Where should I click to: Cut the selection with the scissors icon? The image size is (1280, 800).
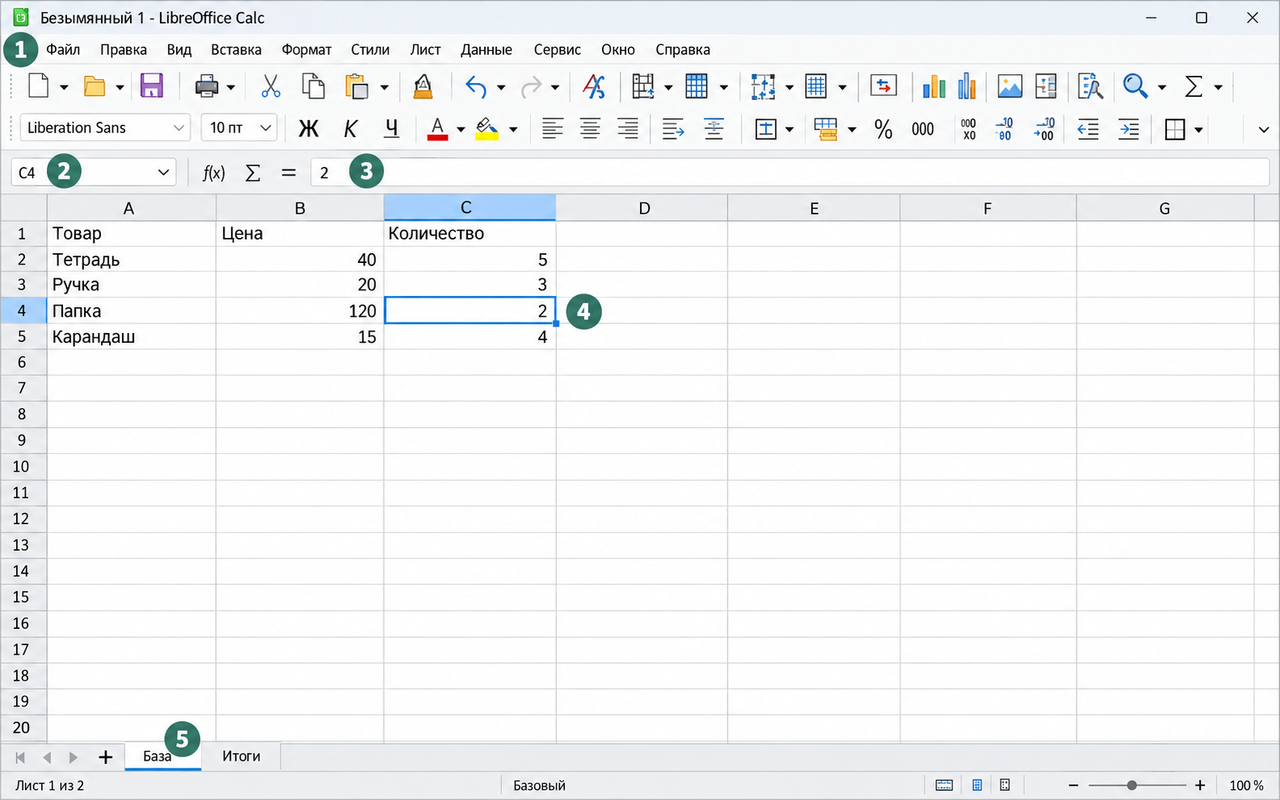click(270, 87)
